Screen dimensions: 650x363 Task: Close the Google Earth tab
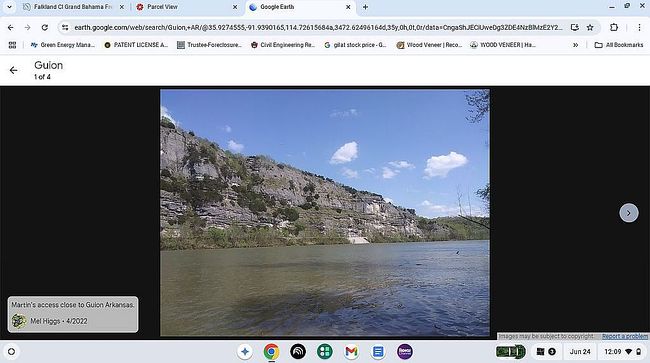[348, 7]
